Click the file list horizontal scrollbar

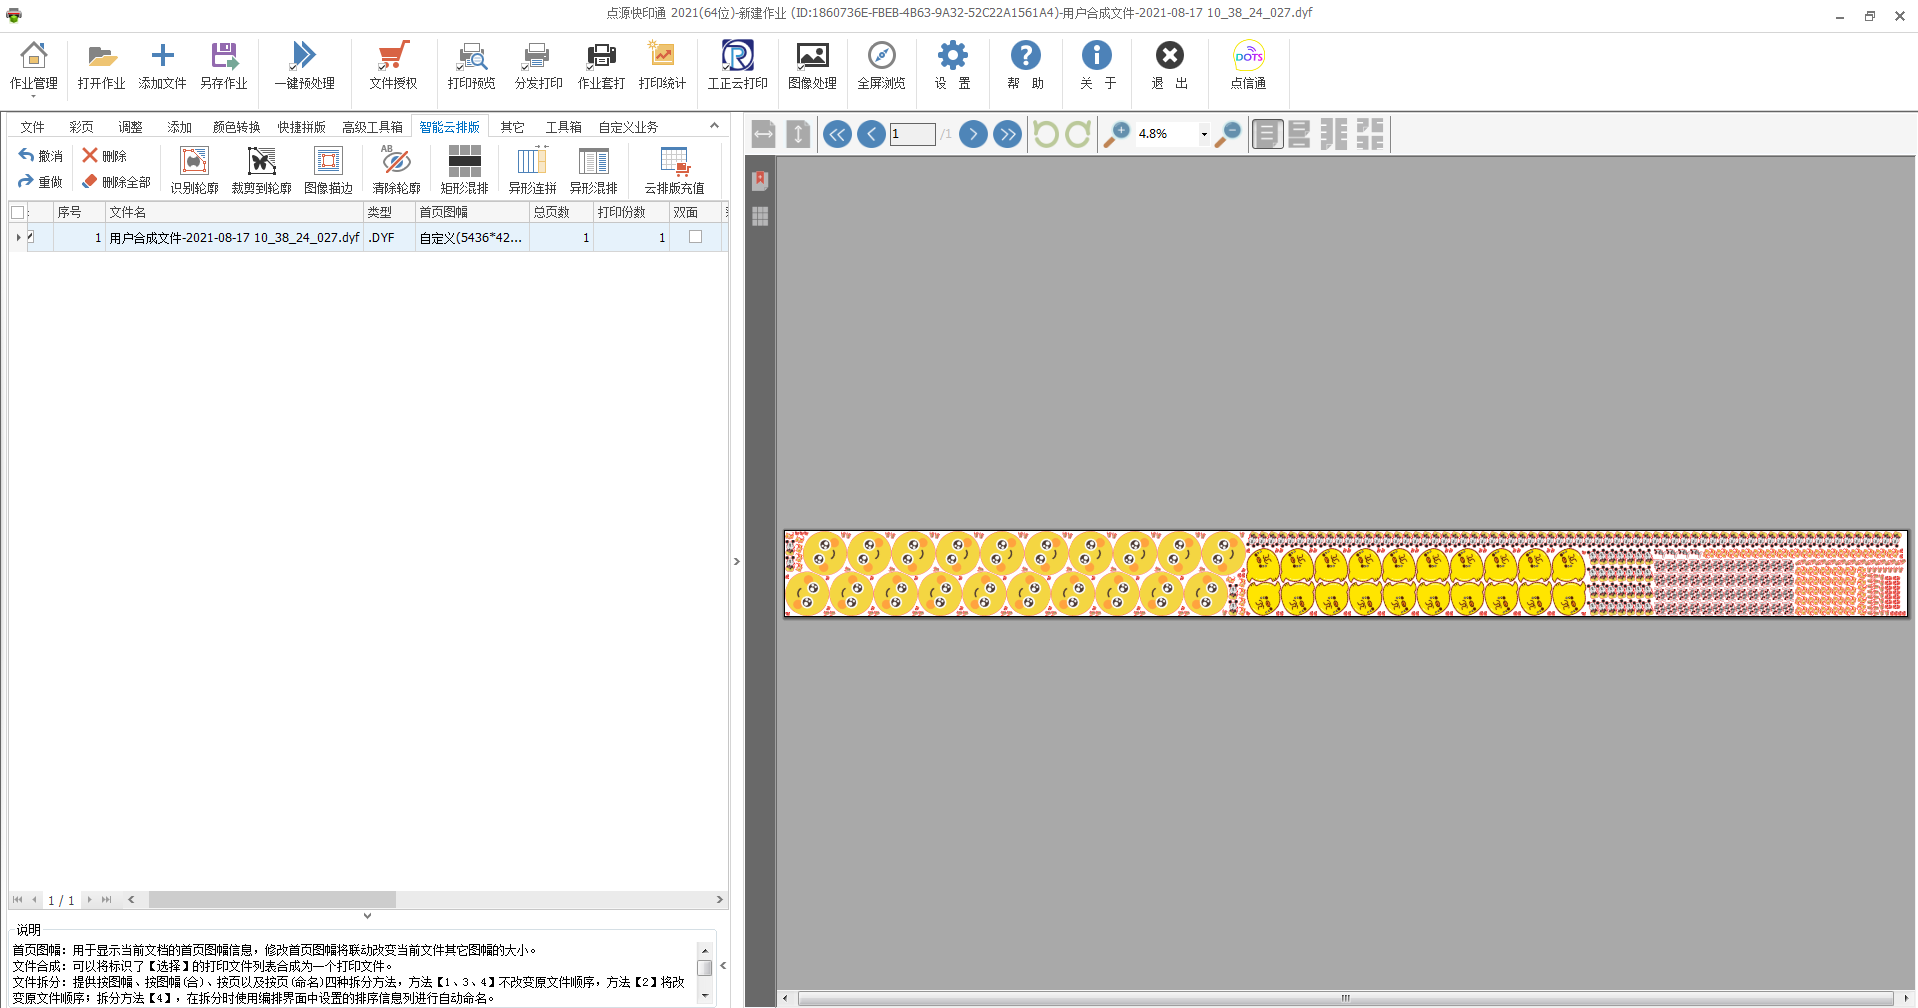272,900
